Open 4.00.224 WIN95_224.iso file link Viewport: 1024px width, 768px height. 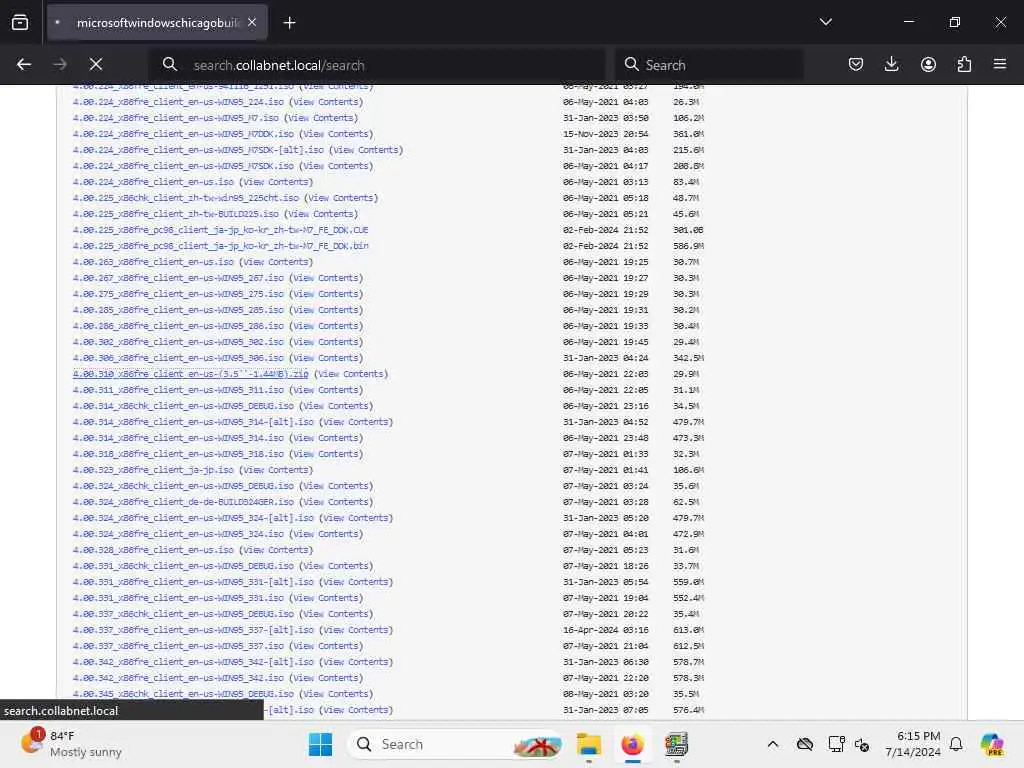178,102
